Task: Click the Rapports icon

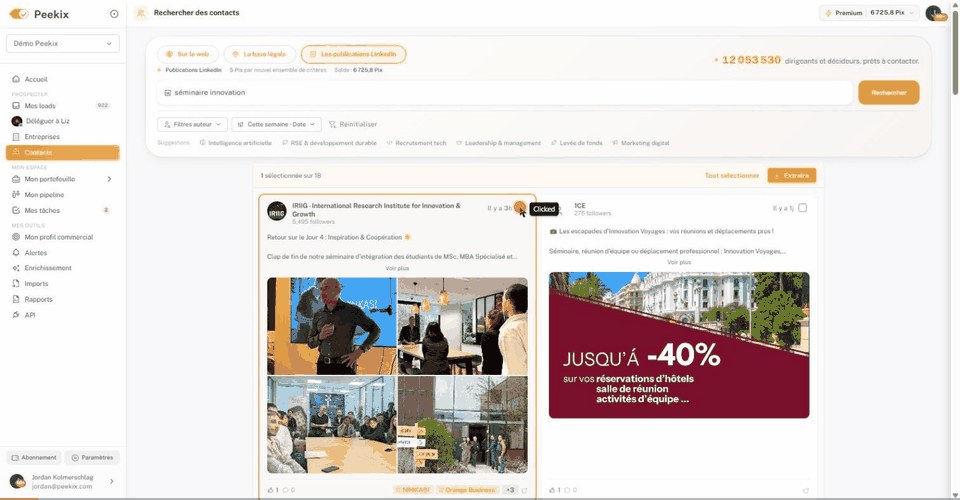Action: coord(16,299)
